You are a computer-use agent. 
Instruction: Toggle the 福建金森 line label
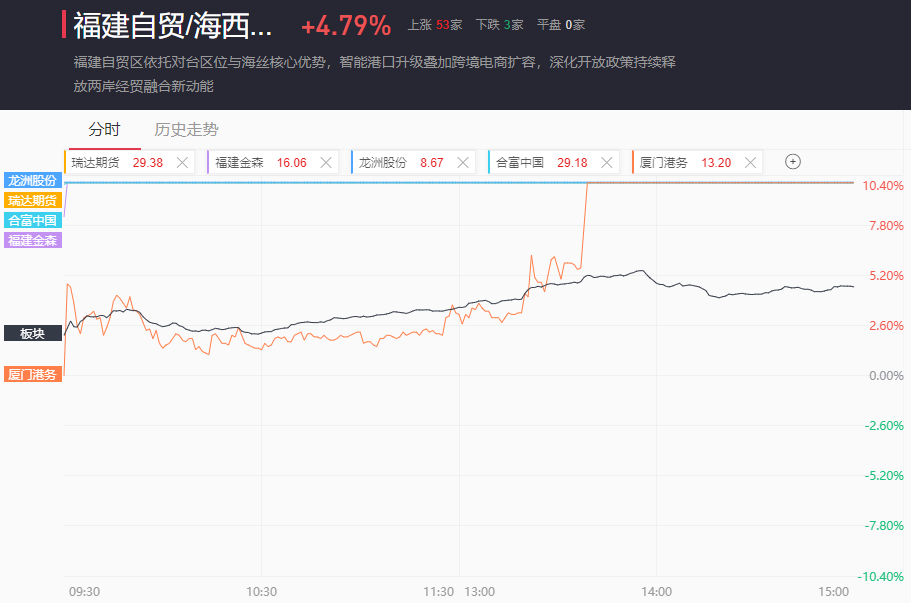pos(32,240)
